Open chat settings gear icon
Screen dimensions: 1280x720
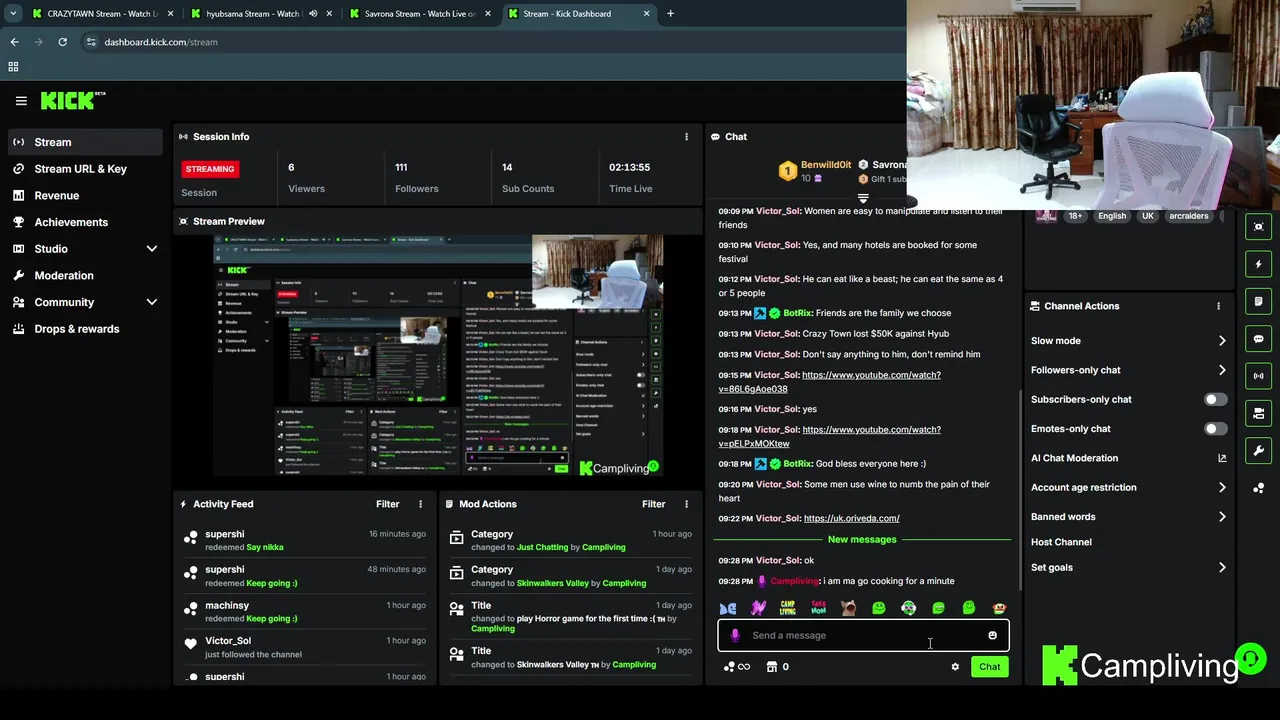click(955, 667)
